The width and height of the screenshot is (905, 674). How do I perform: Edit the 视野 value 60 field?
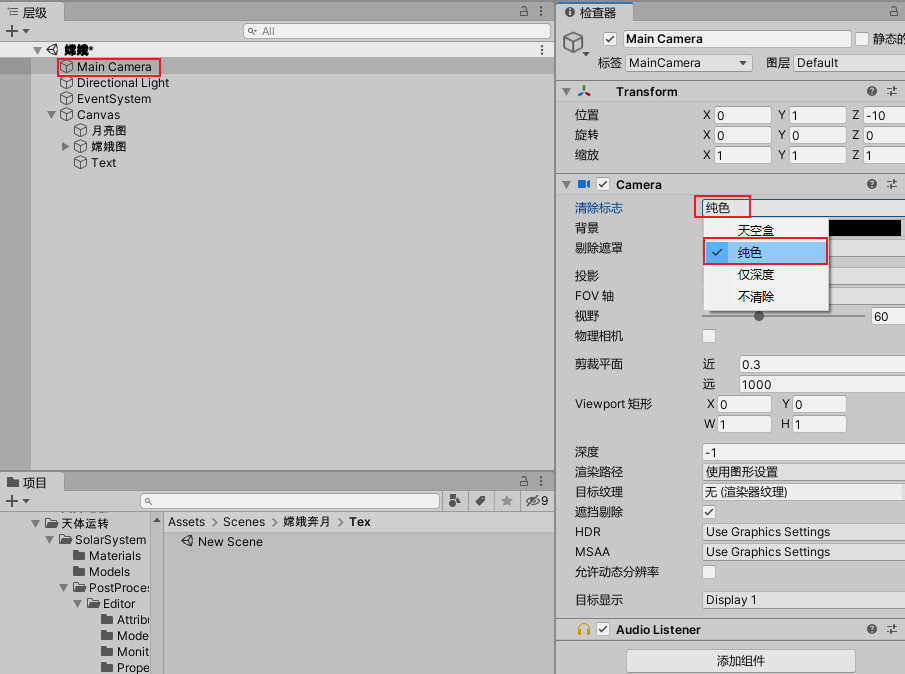point(888,316)
